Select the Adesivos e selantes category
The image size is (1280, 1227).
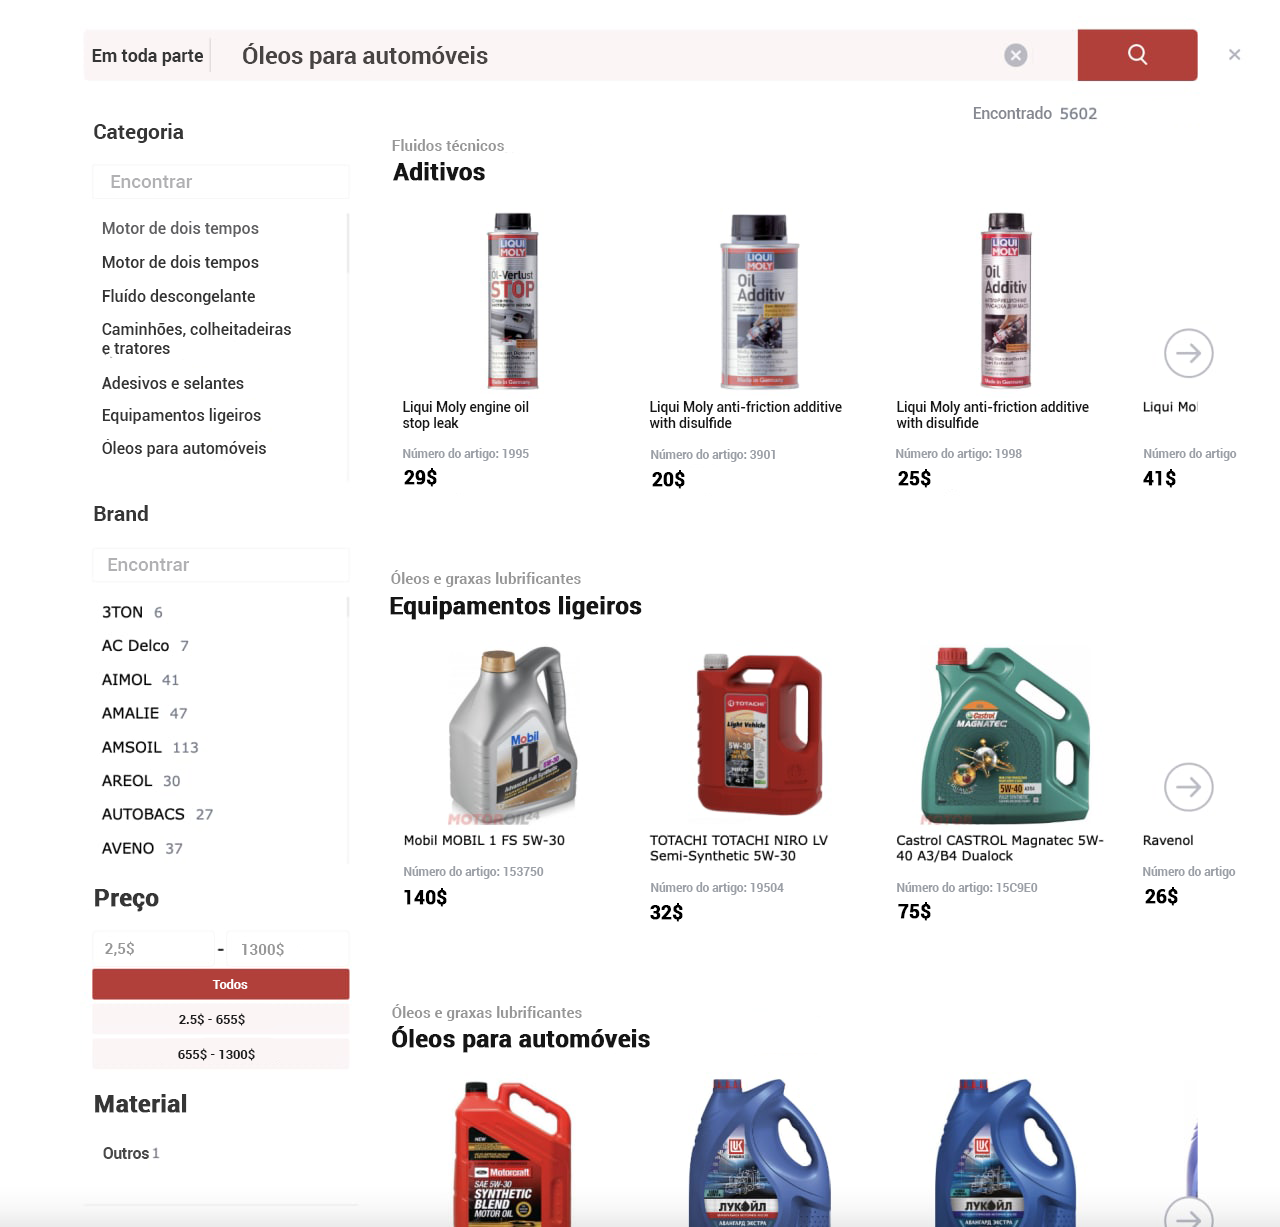point(172,383)
